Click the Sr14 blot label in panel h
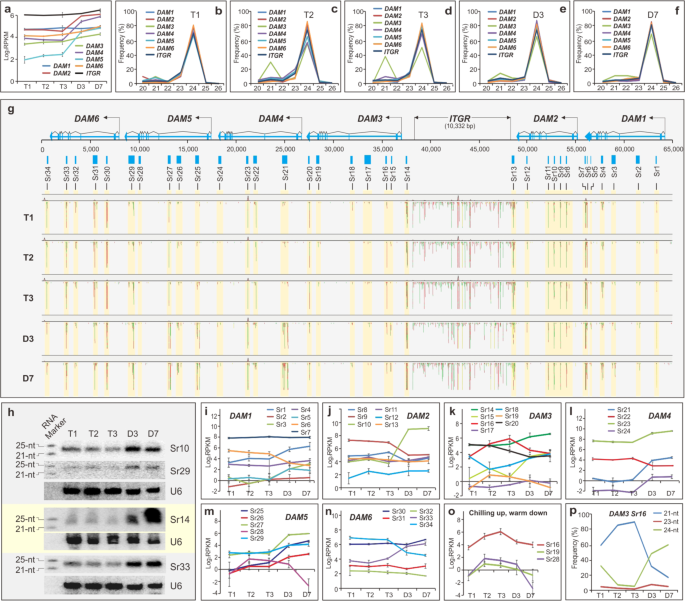685x601 pixels. click(179, 520)
